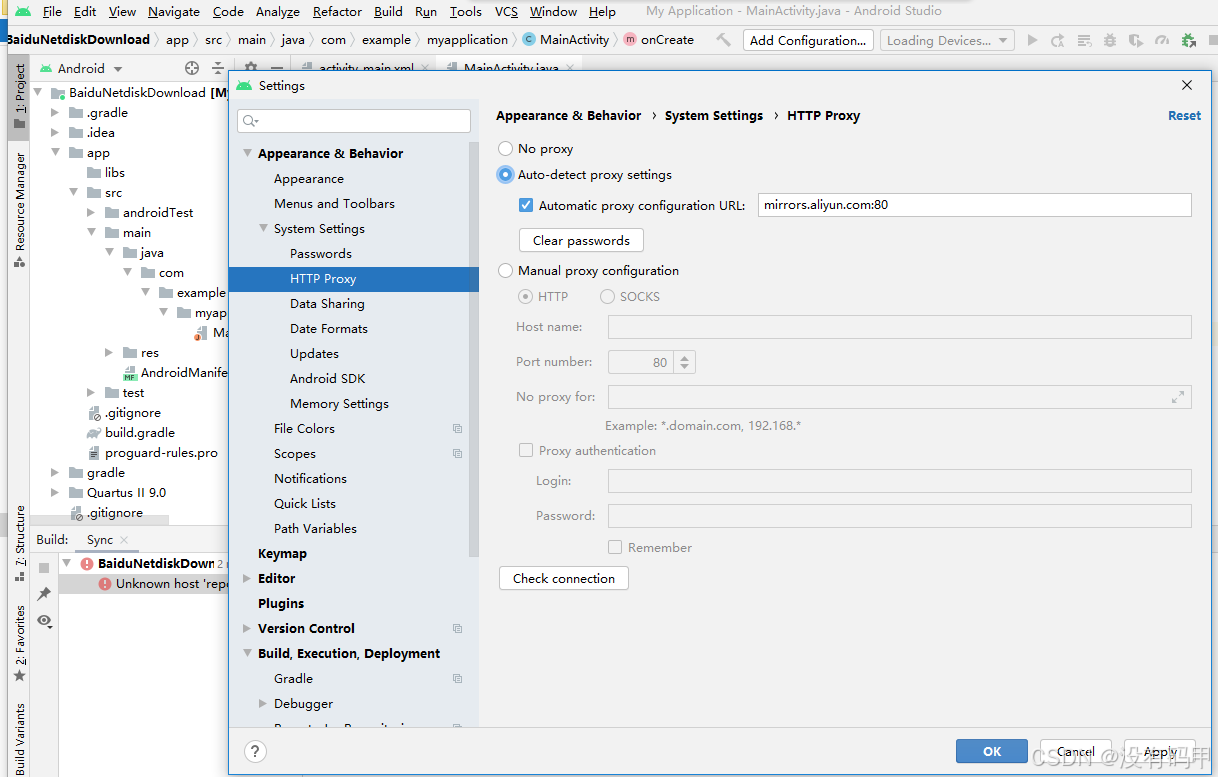Open the Structure side tab

(x=19, y=545)
